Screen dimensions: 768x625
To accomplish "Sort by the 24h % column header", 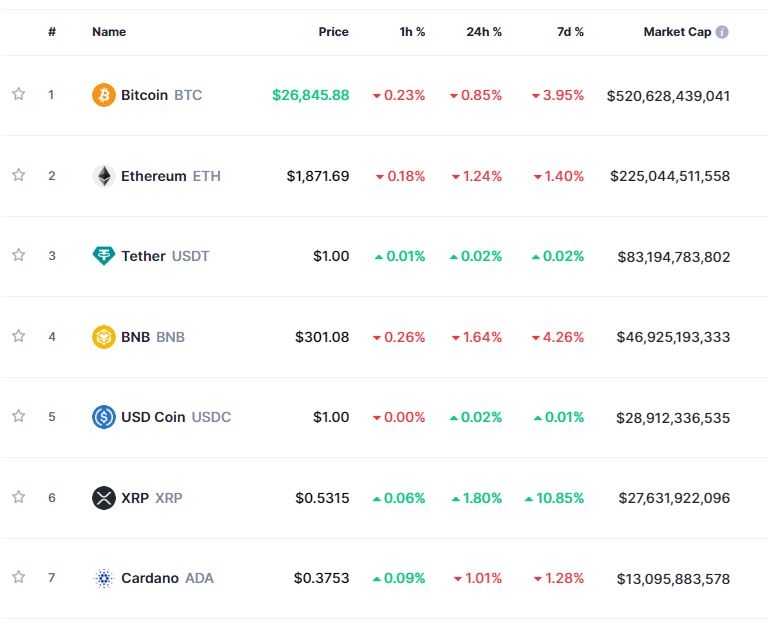I will pyautogui.click(x=484, y=32).
